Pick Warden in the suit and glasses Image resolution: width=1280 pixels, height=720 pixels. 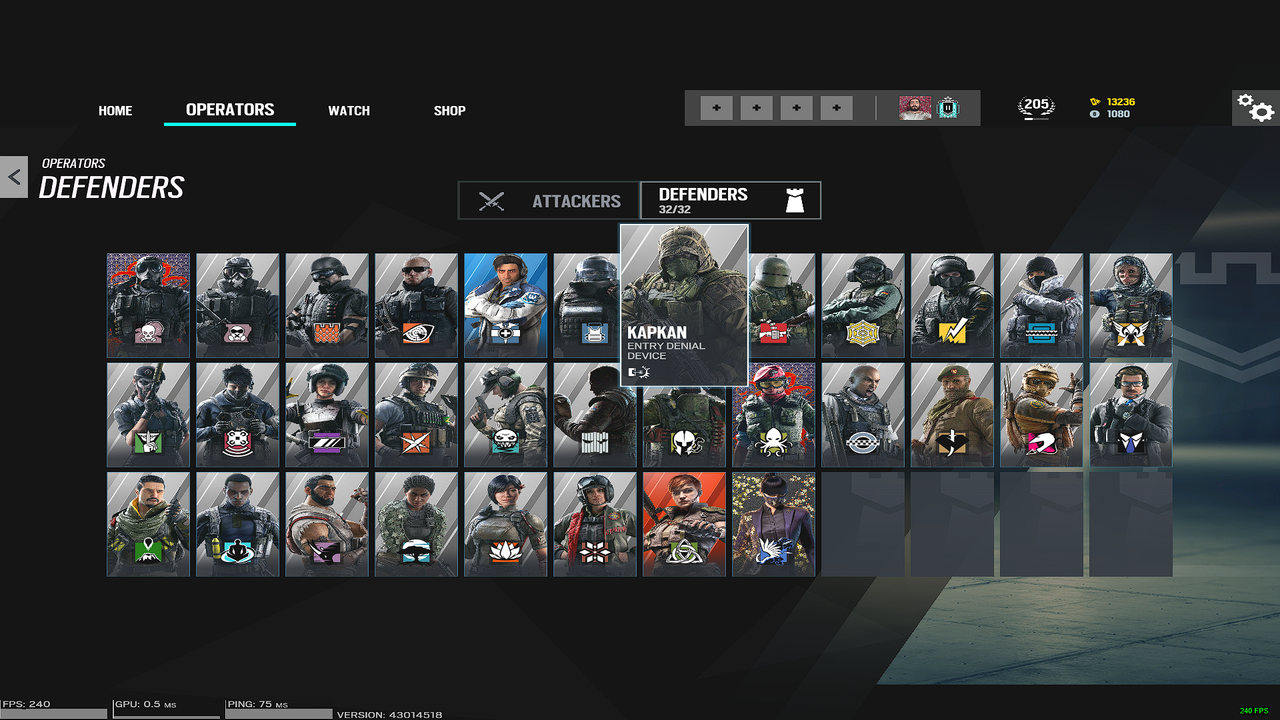coord(1131,415)
